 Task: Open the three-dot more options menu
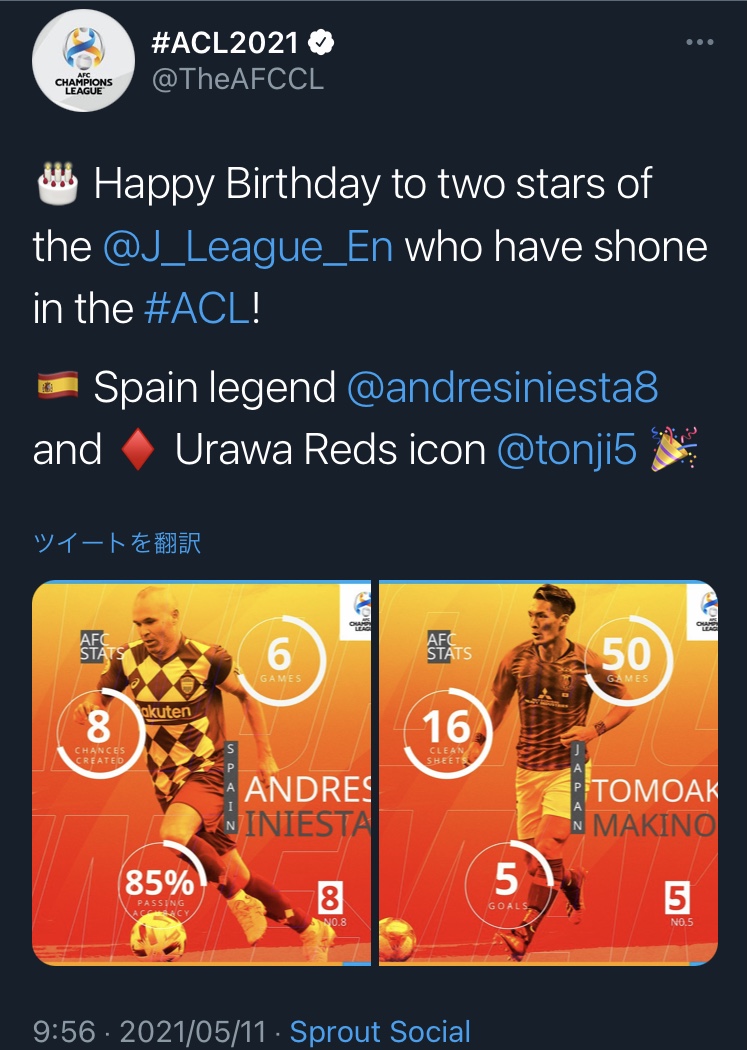point(699,42)
